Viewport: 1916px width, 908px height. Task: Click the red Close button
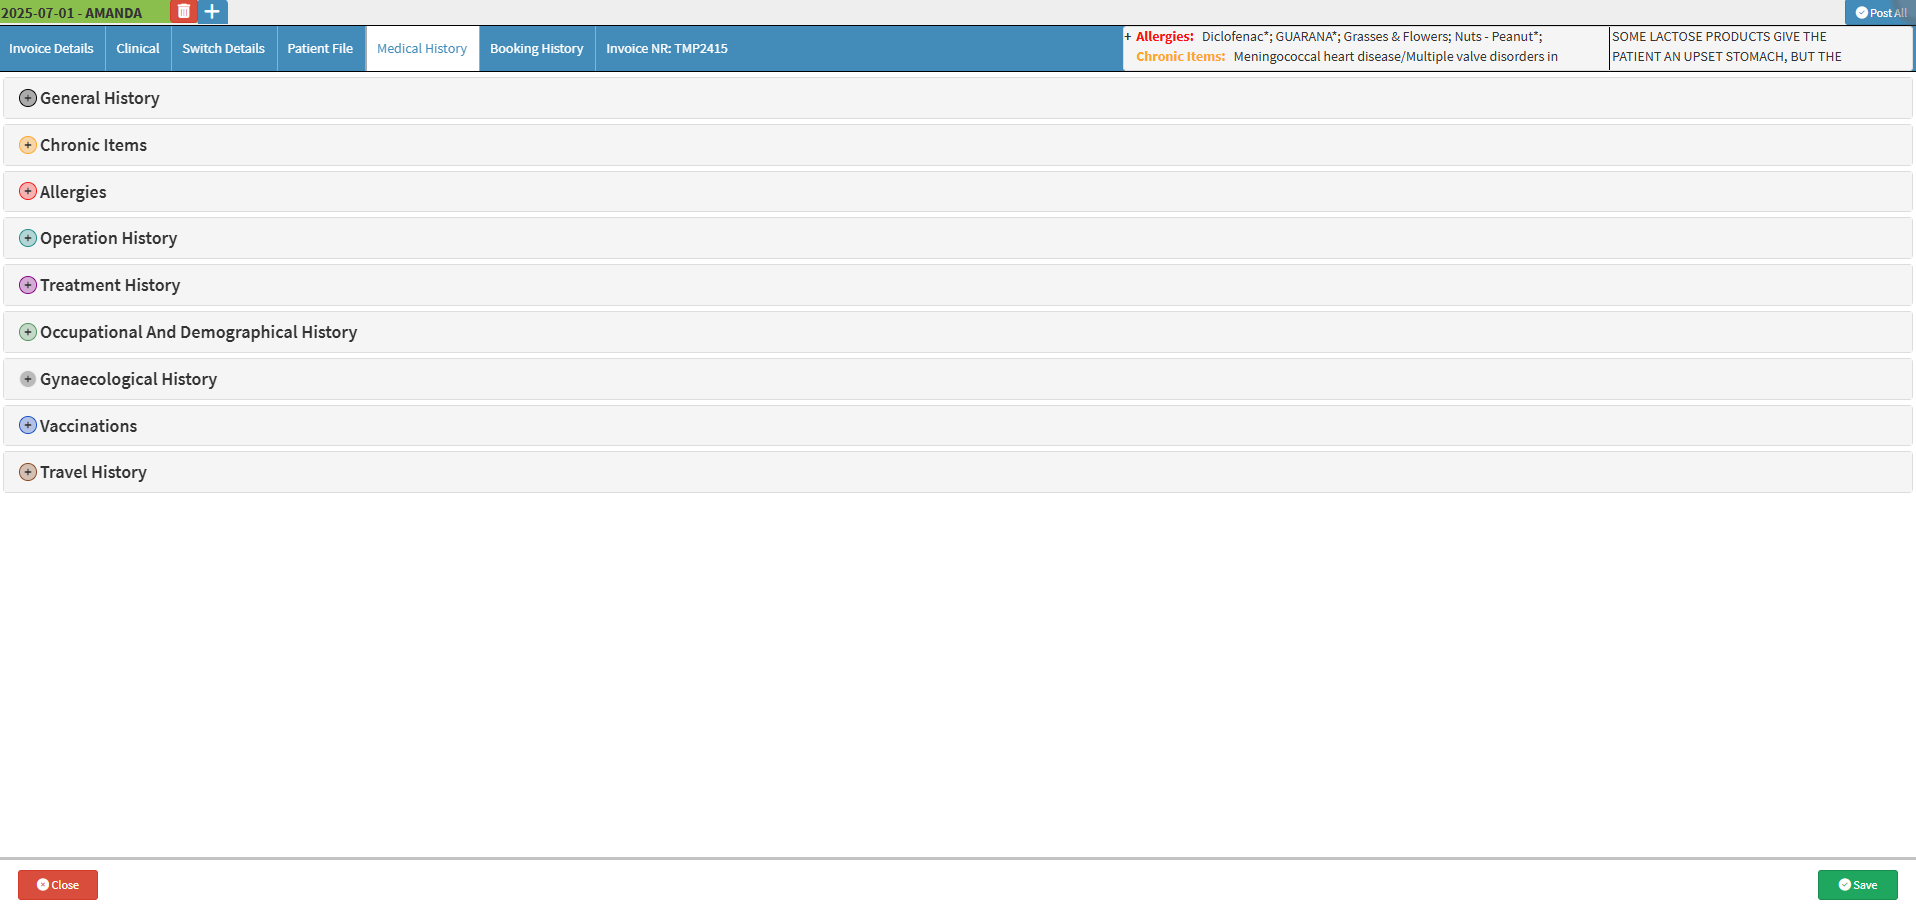pos(58,885)
